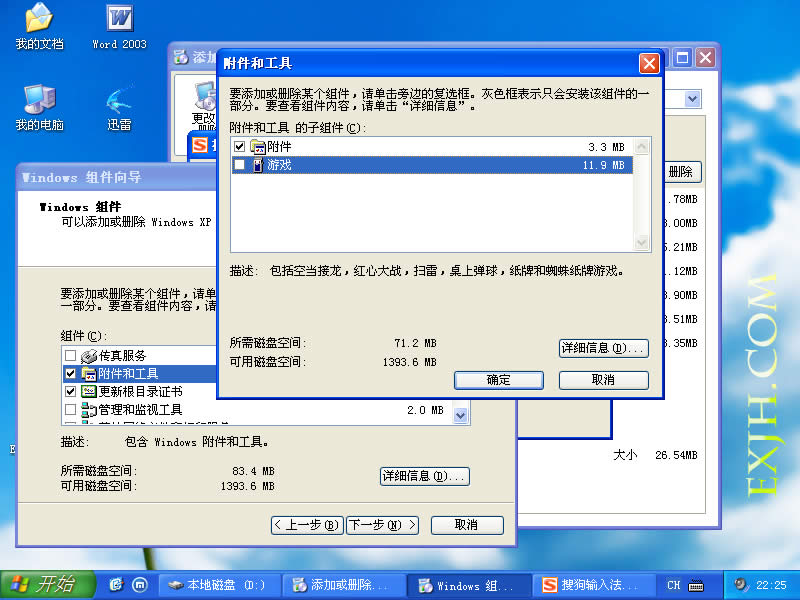
Task: Click the 游戏 item icon in subcomponent list
Action: (258, 165)
